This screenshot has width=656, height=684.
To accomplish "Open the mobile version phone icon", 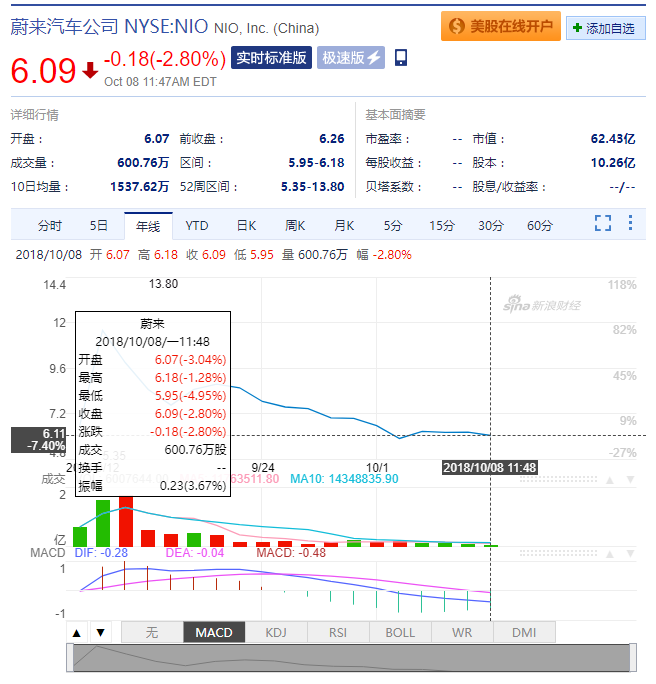I will click(400, 57).
